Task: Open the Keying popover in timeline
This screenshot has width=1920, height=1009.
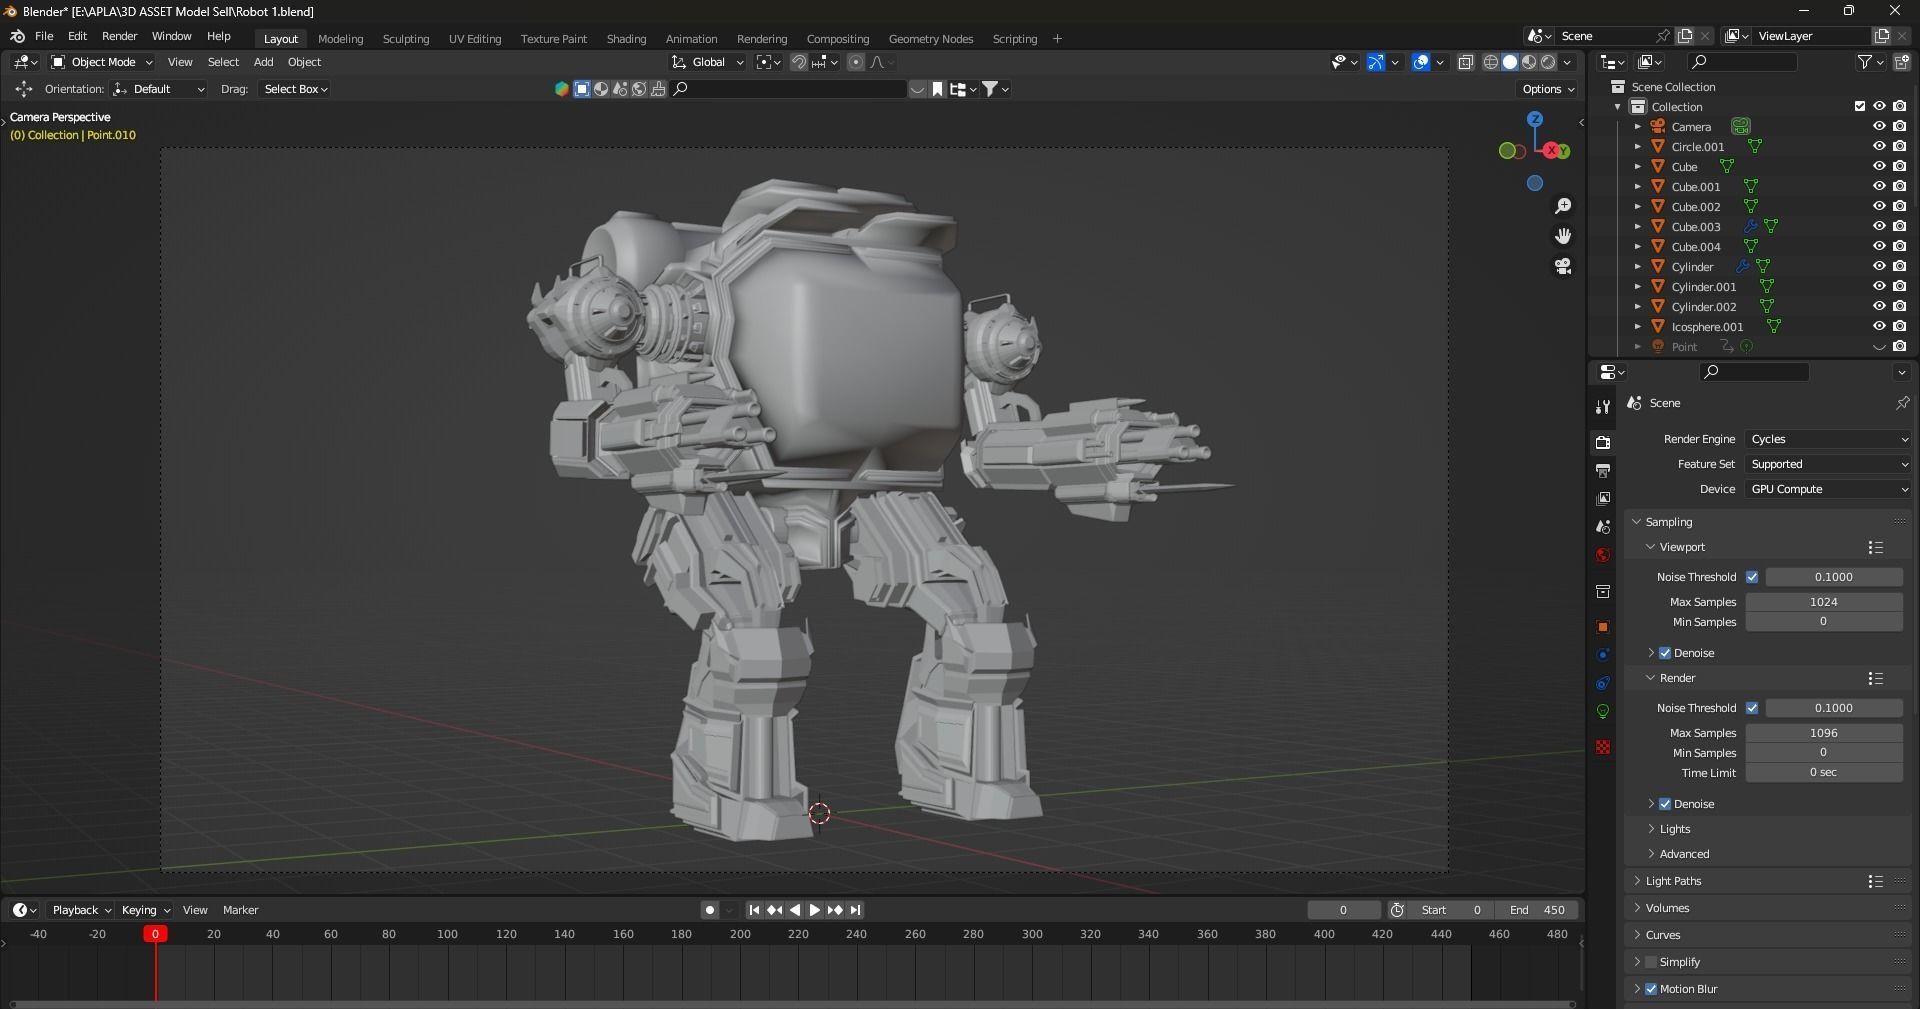Action: coord(145,910)
